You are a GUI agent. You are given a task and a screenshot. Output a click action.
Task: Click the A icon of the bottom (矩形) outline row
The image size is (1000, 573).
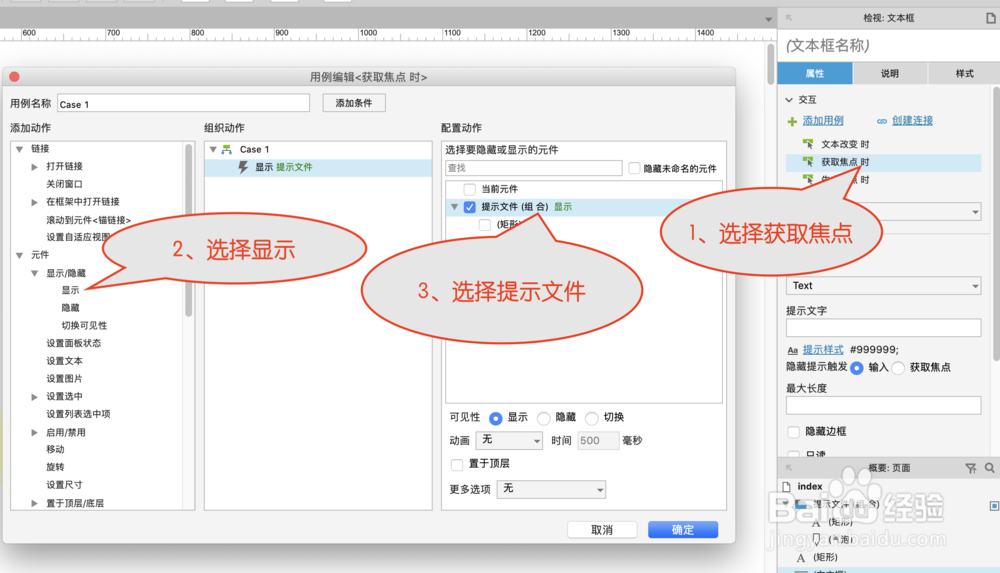(801, 558)
